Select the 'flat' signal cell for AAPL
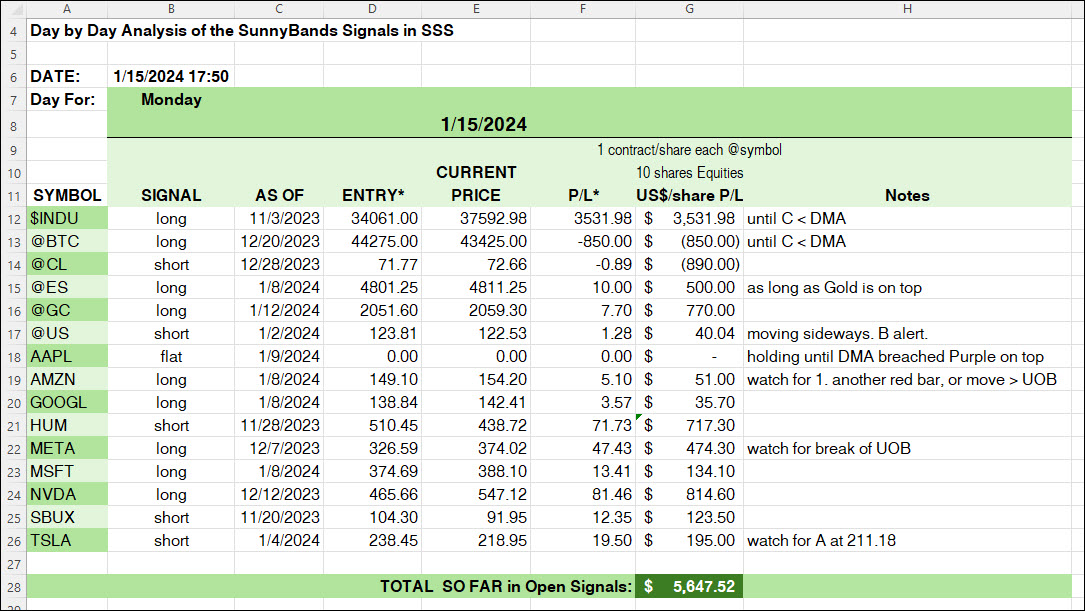This screenshot has width=1085, height=611. point(171,356)
